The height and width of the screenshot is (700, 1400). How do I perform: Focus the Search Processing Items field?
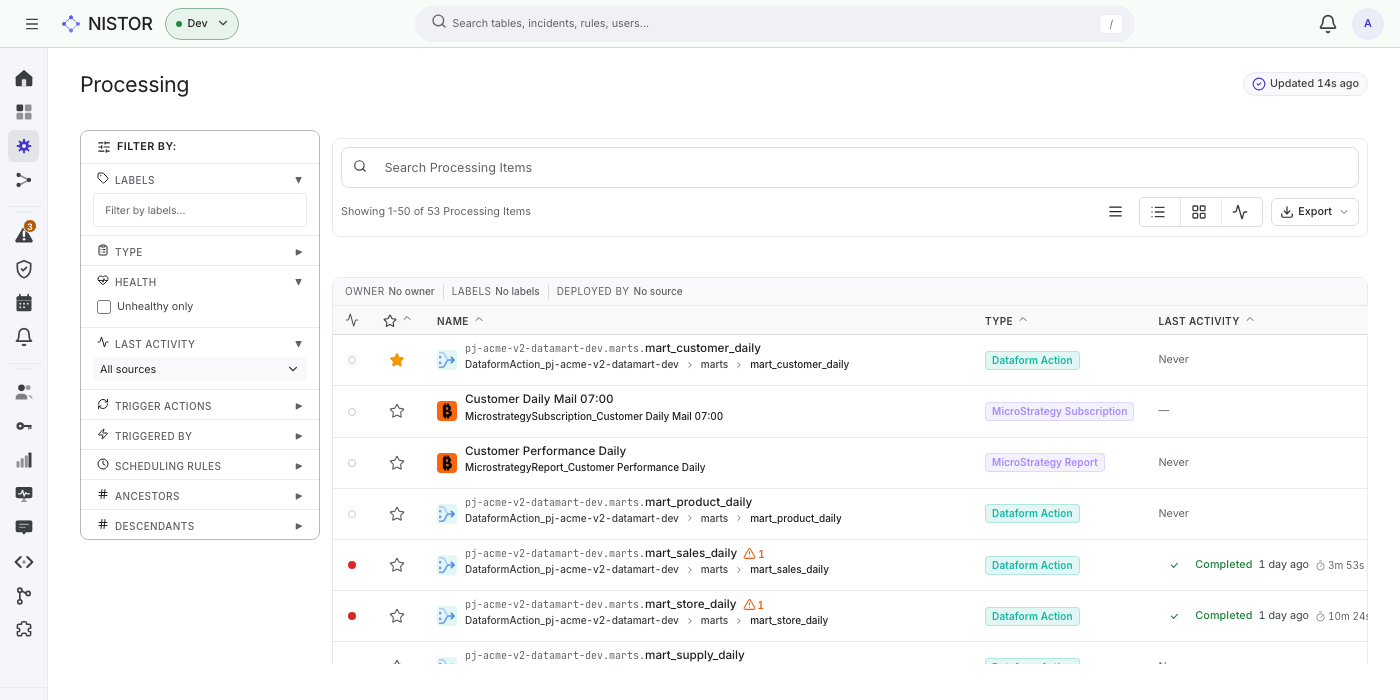point(850,168)
